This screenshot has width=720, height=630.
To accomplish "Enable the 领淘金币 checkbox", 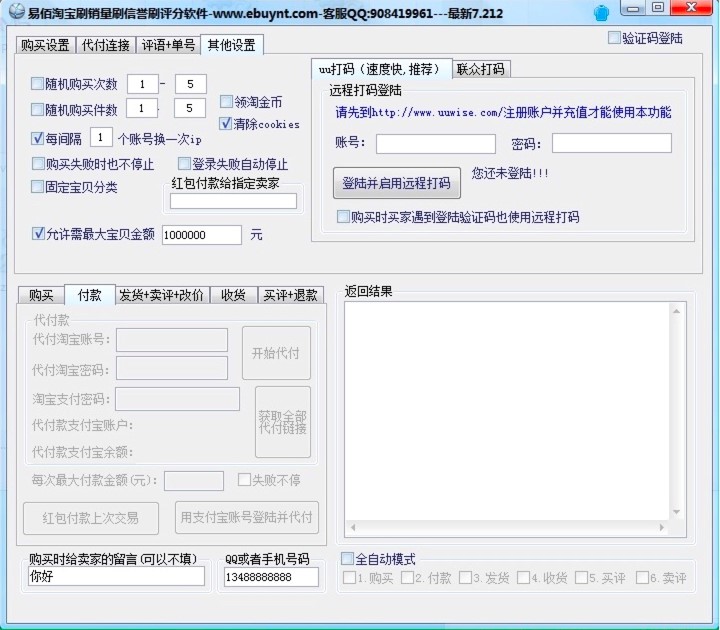I will [226, 102].
